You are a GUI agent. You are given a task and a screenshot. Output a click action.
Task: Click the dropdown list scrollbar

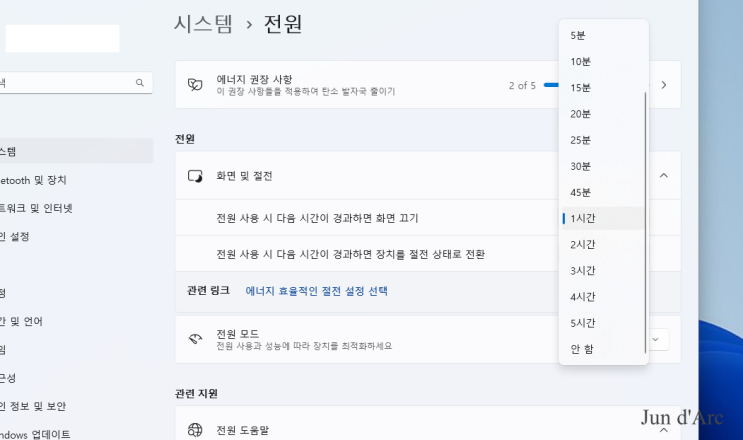(x=645, y=223)
